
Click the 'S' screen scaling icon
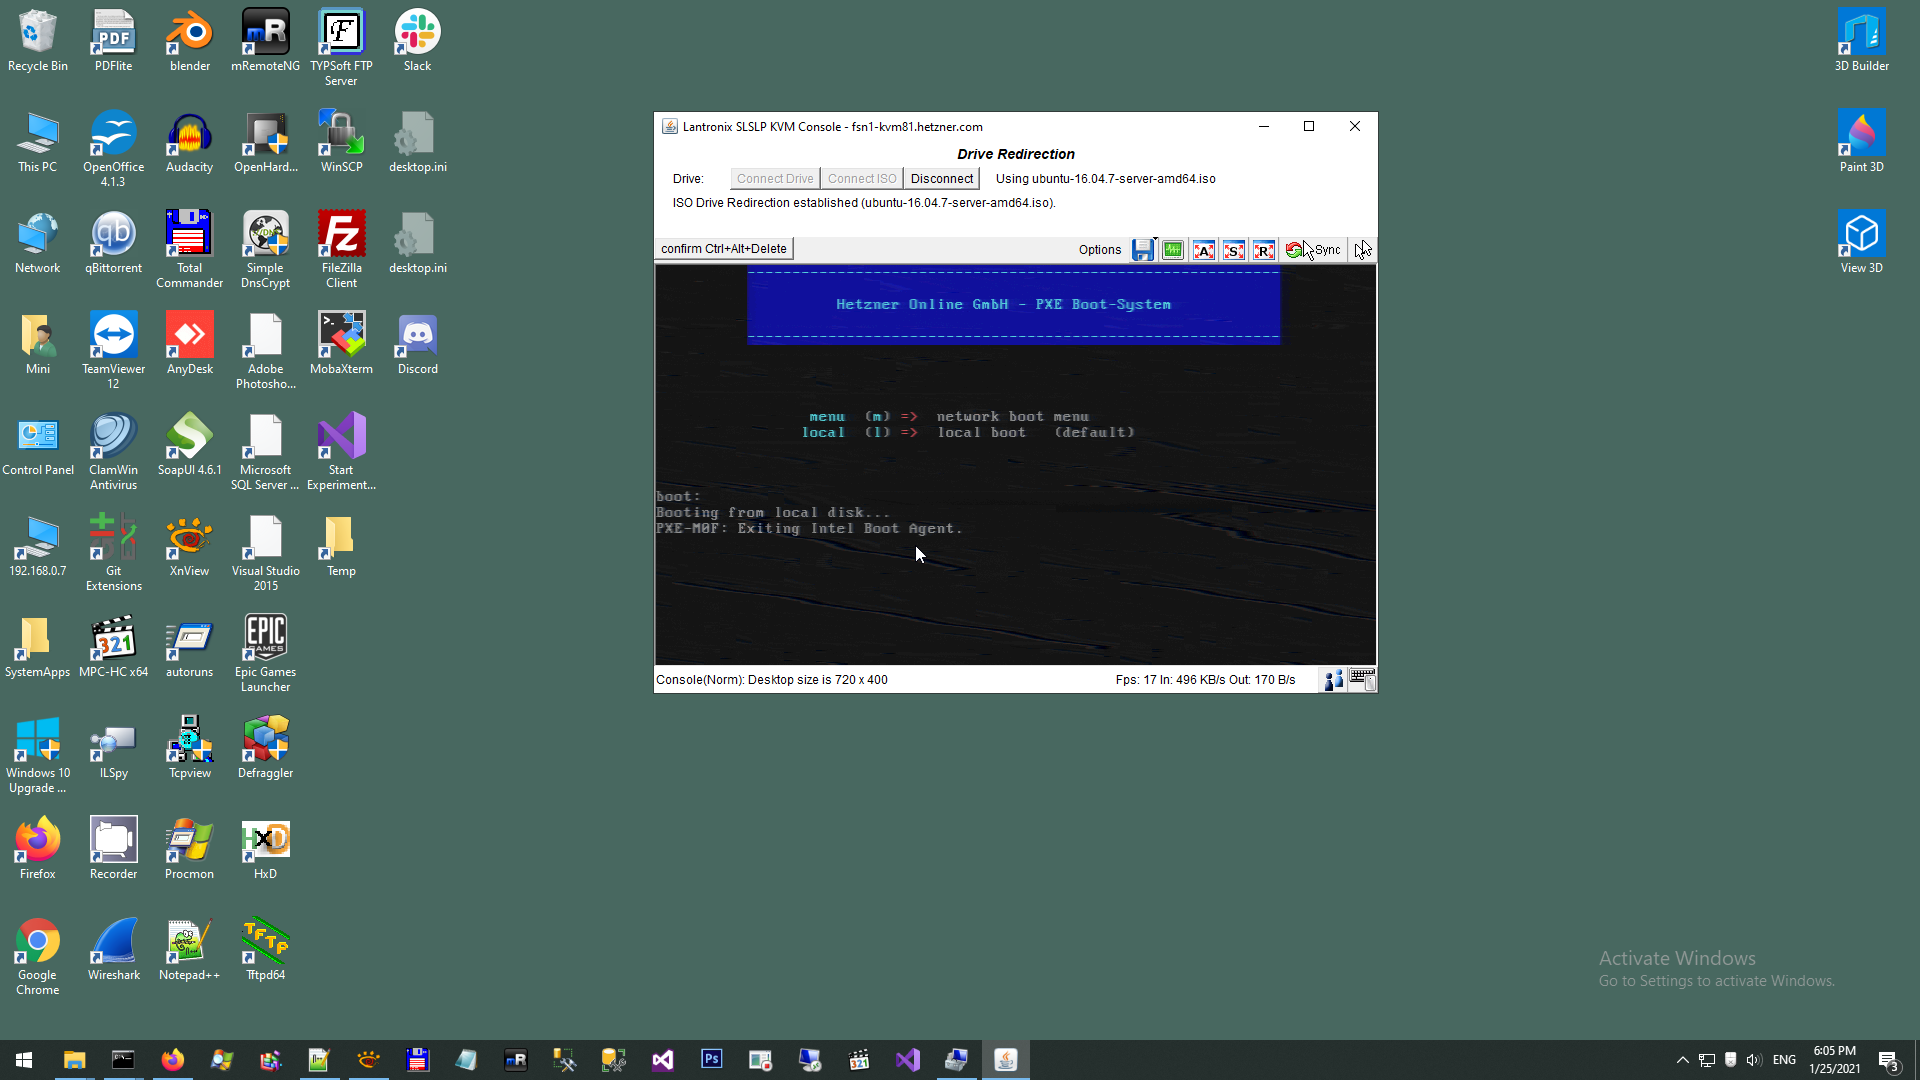1234,250
